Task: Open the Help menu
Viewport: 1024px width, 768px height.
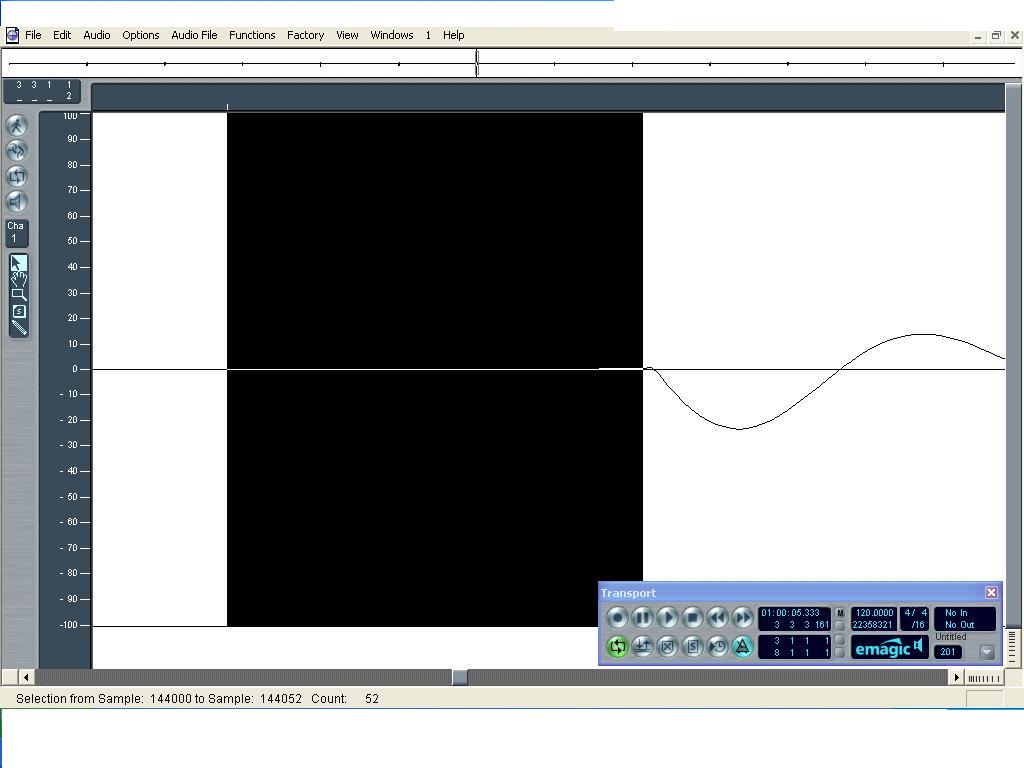Action: tap(453, 35)
